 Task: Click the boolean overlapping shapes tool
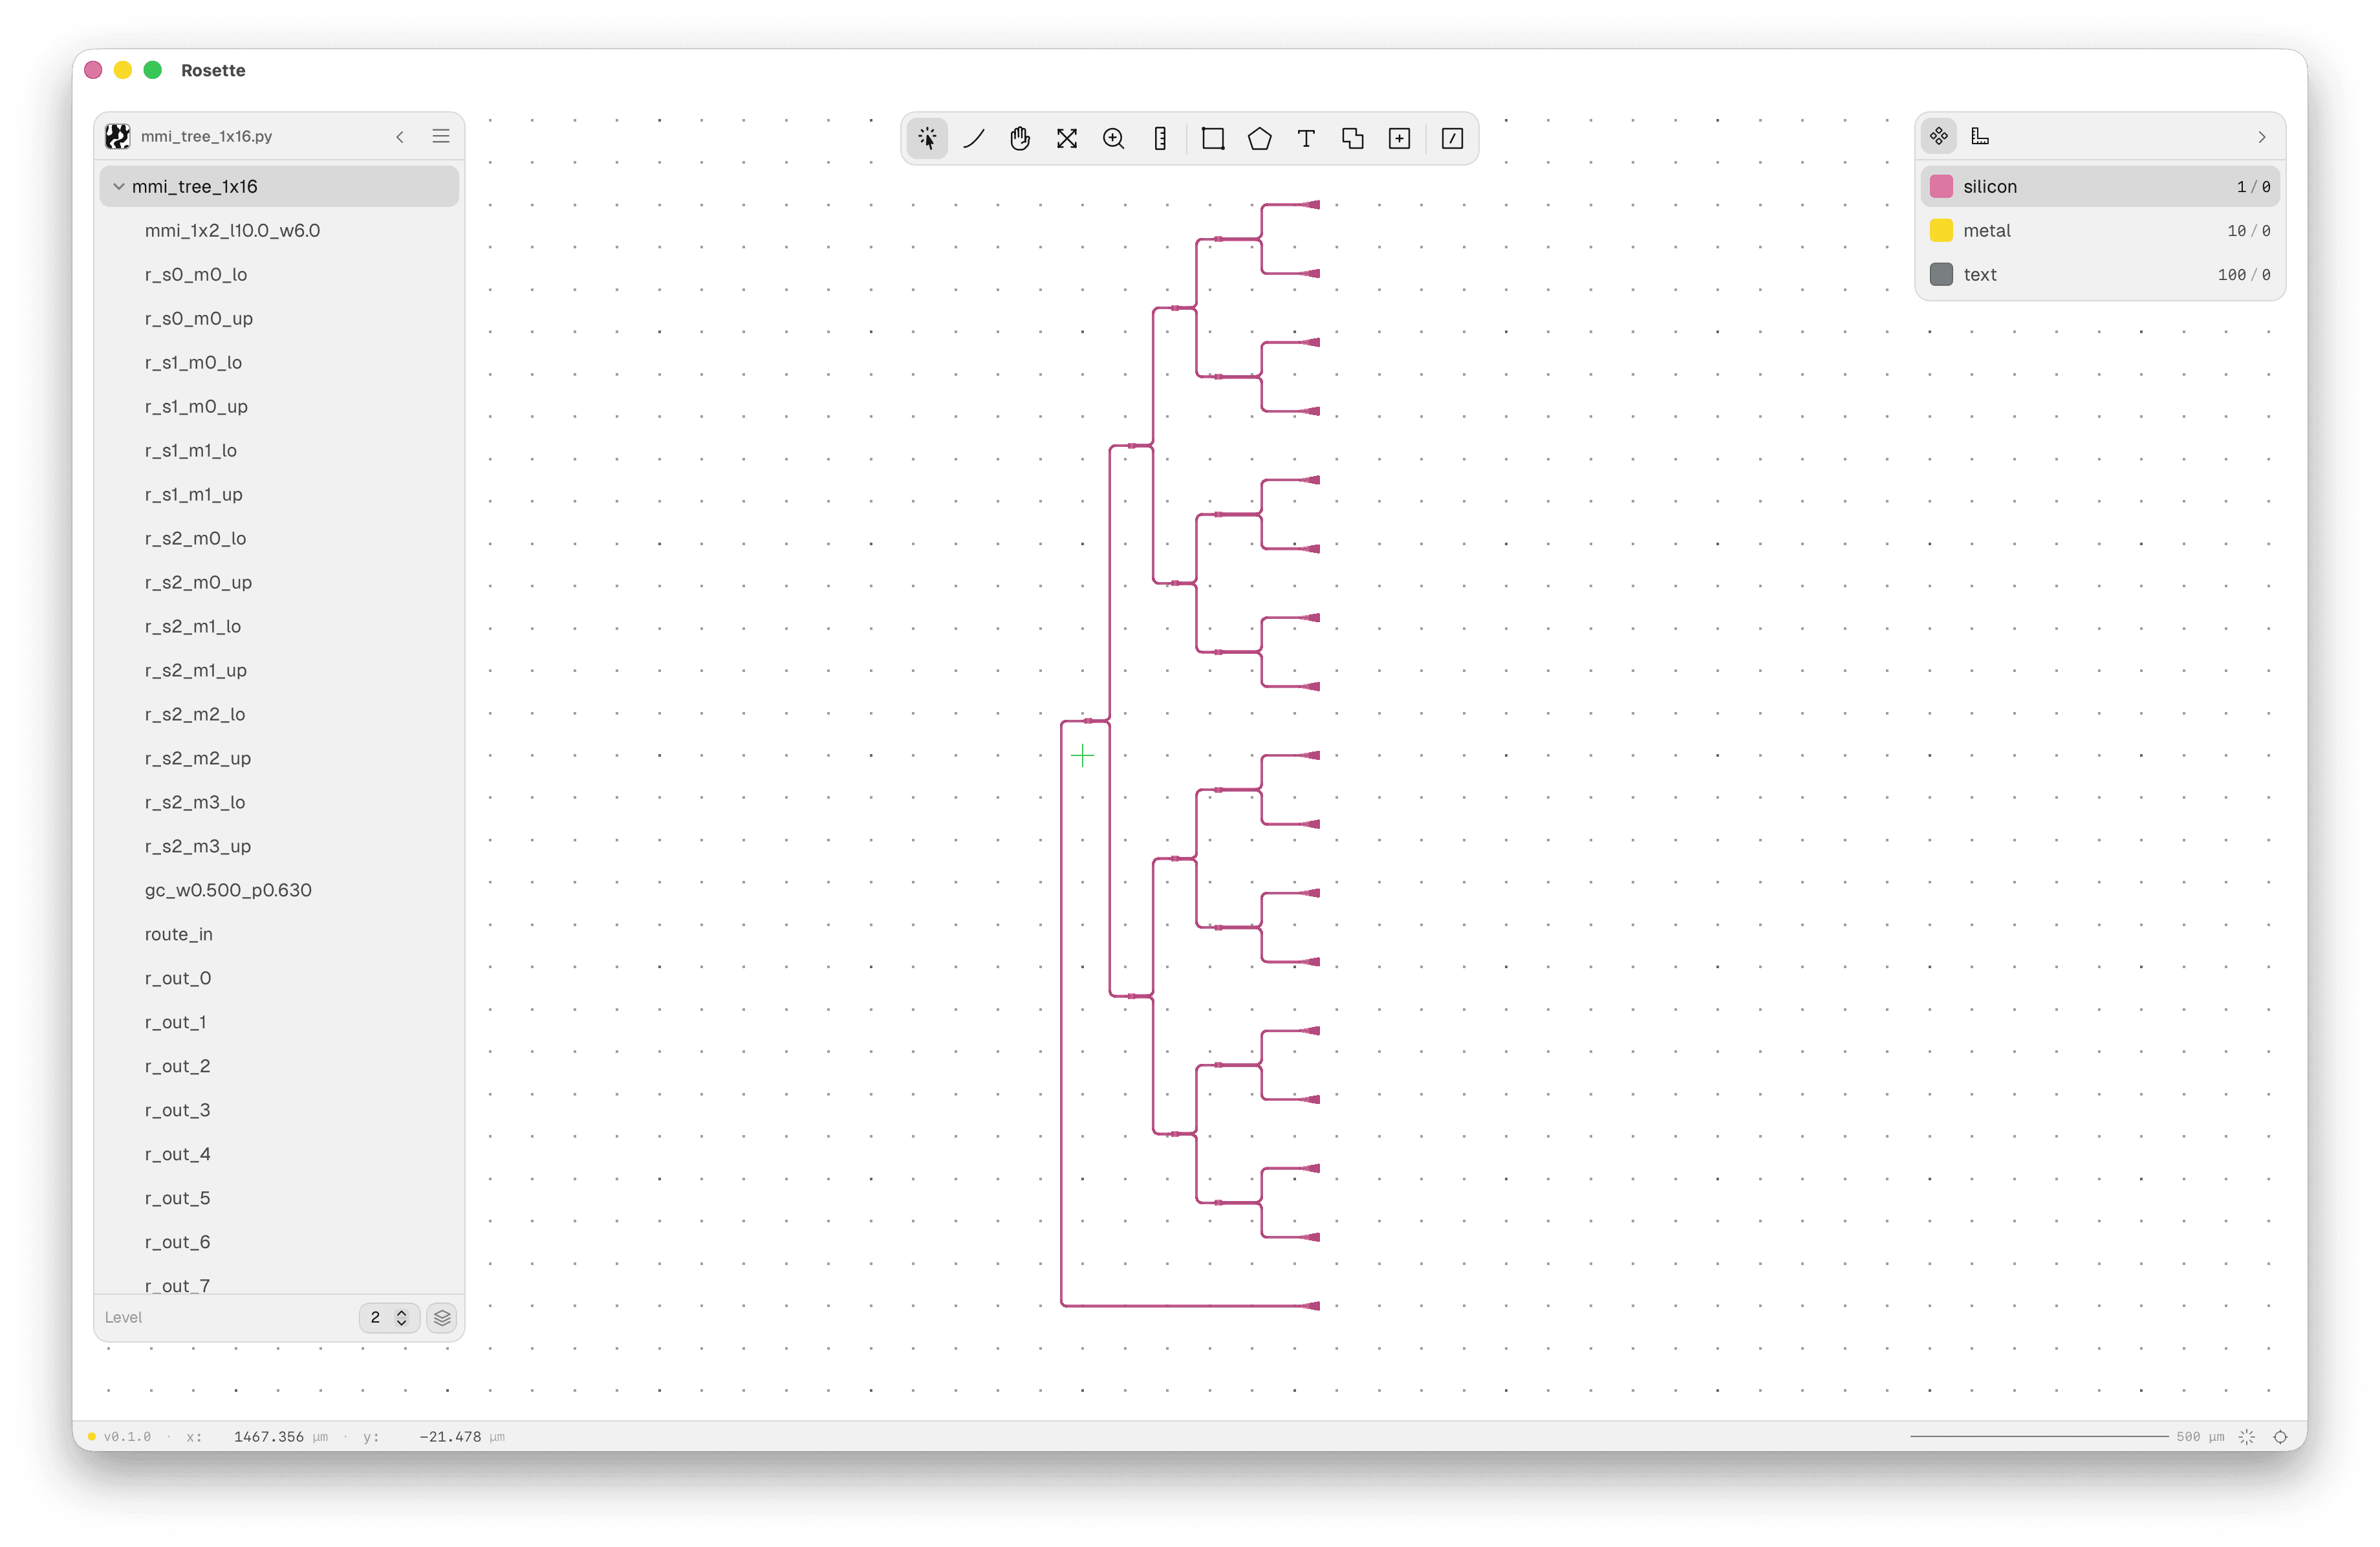coord(1353,138)
